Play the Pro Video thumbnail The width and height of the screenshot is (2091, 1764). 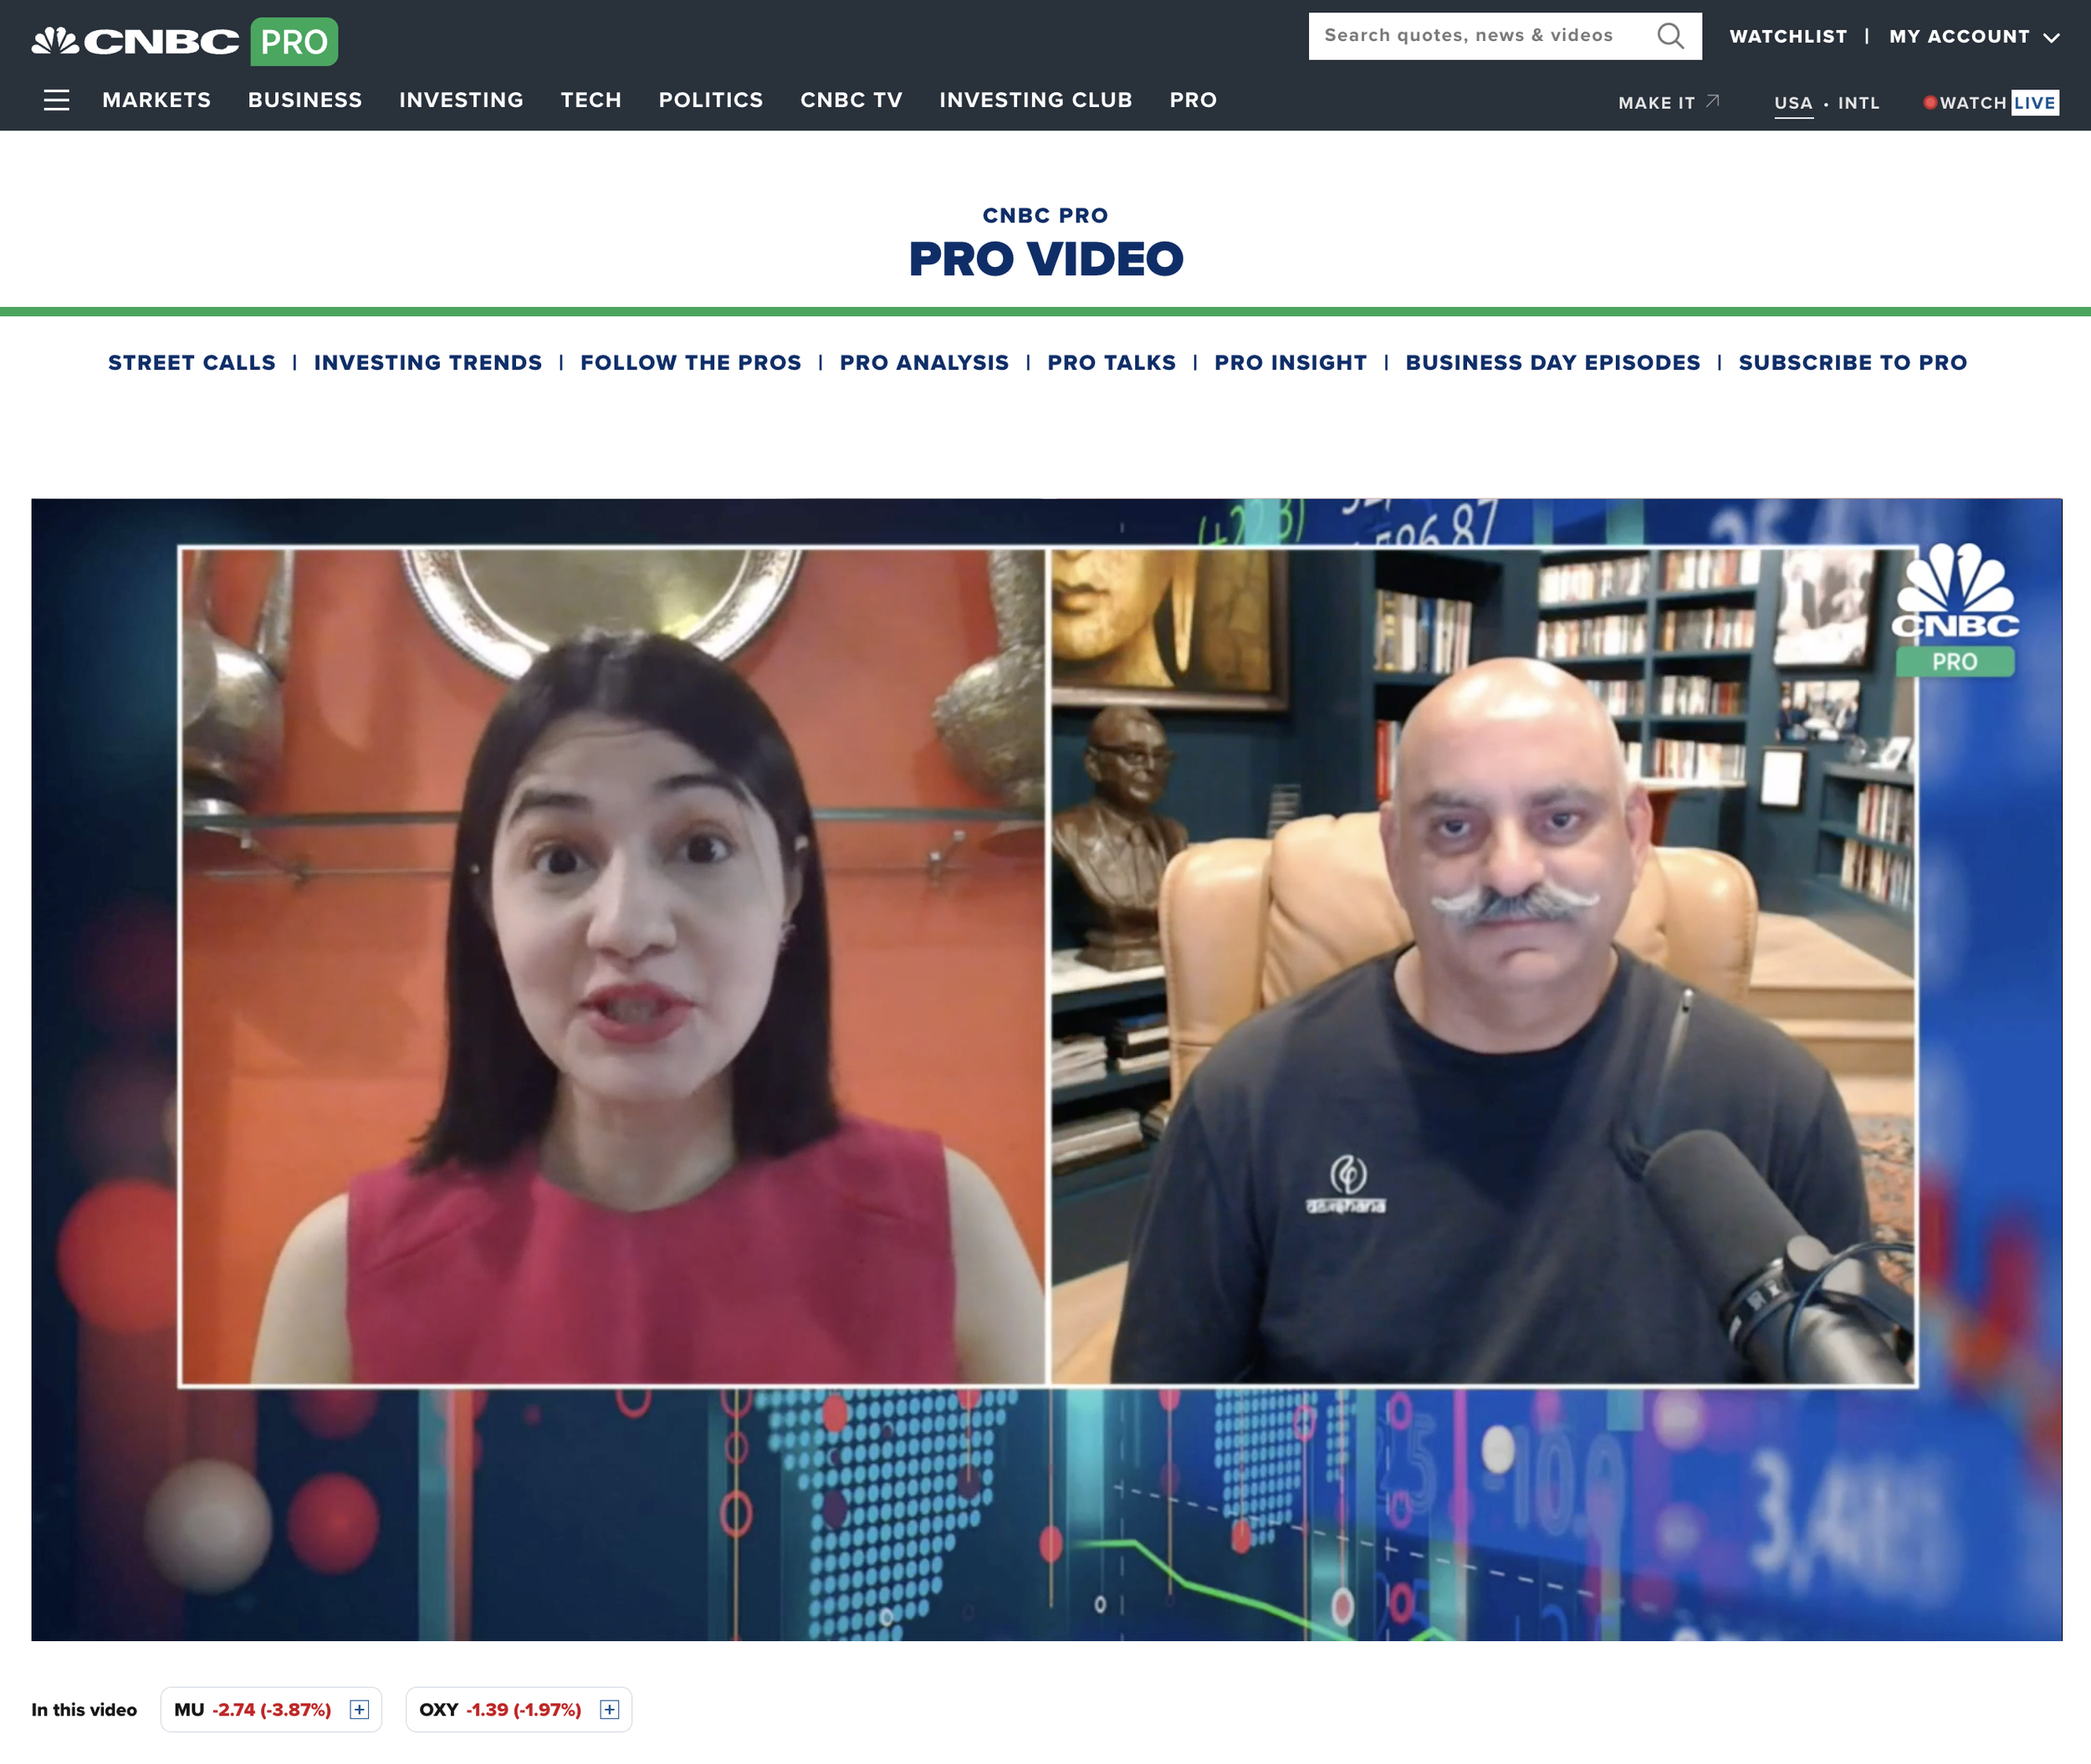[1046, 1068]
